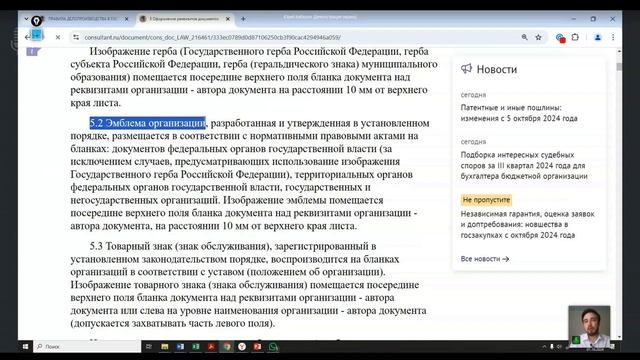Click the taskbar search box Поиск
The height and width of the screenshot is (360, 640).
pyautogui.click(x=87, y=347)
